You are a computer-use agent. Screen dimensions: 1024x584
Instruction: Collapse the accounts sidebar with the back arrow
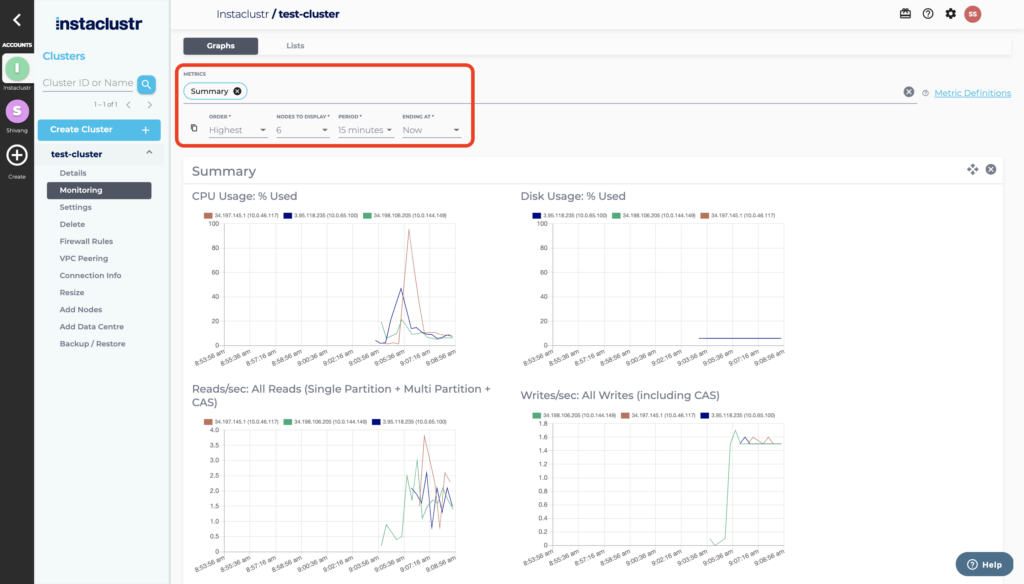16,19
